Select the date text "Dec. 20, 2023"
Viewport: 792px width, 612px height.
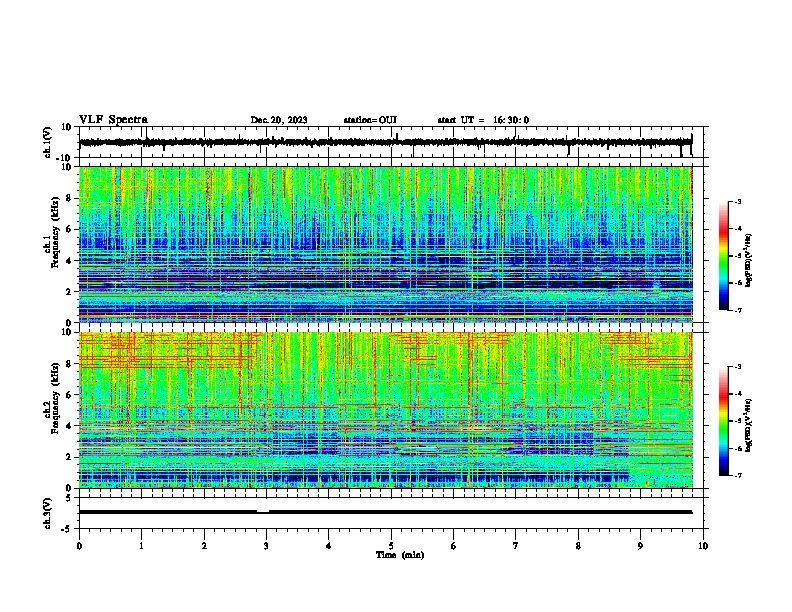click(279, 120)
